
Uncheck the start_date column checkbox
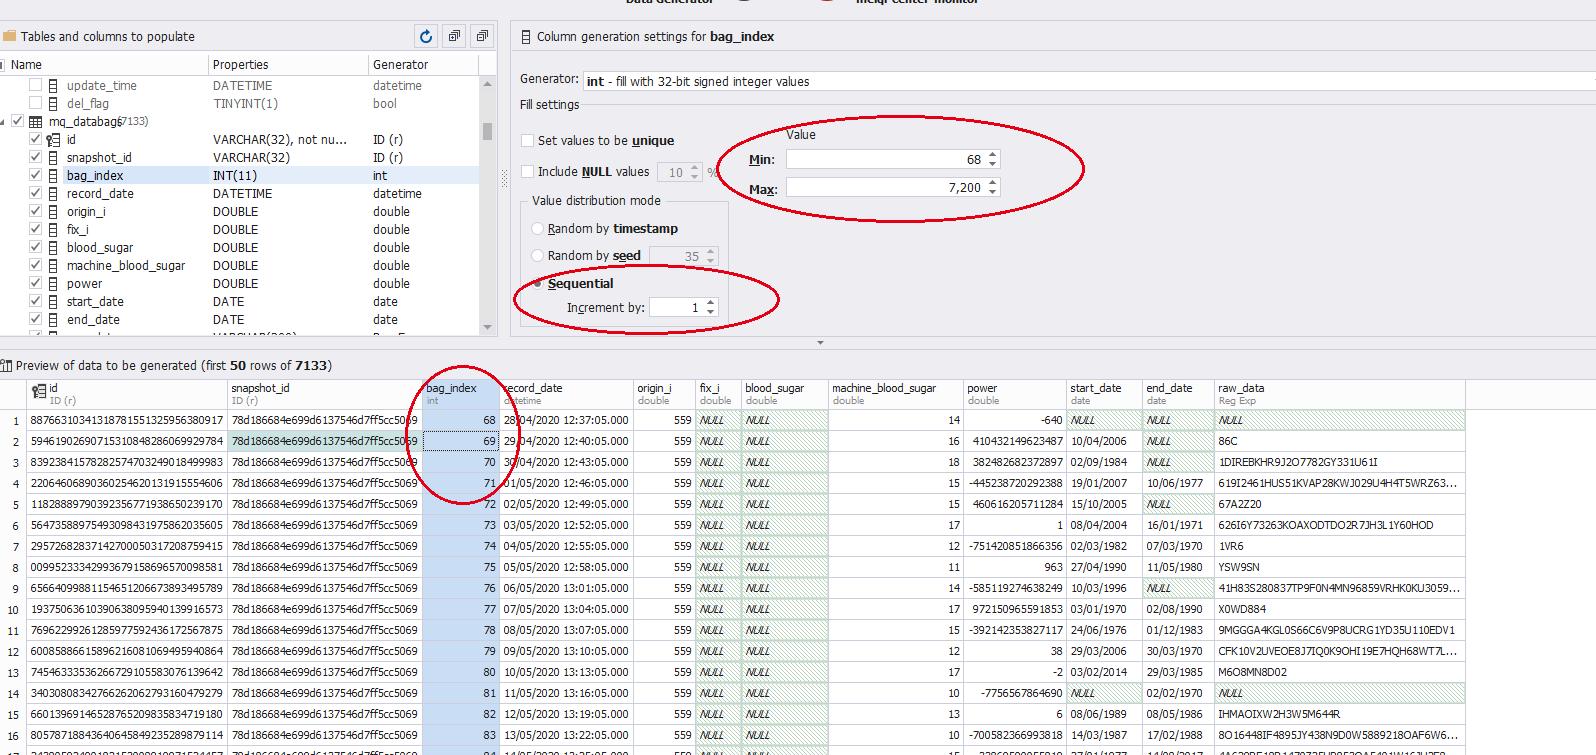coord(36,302)
